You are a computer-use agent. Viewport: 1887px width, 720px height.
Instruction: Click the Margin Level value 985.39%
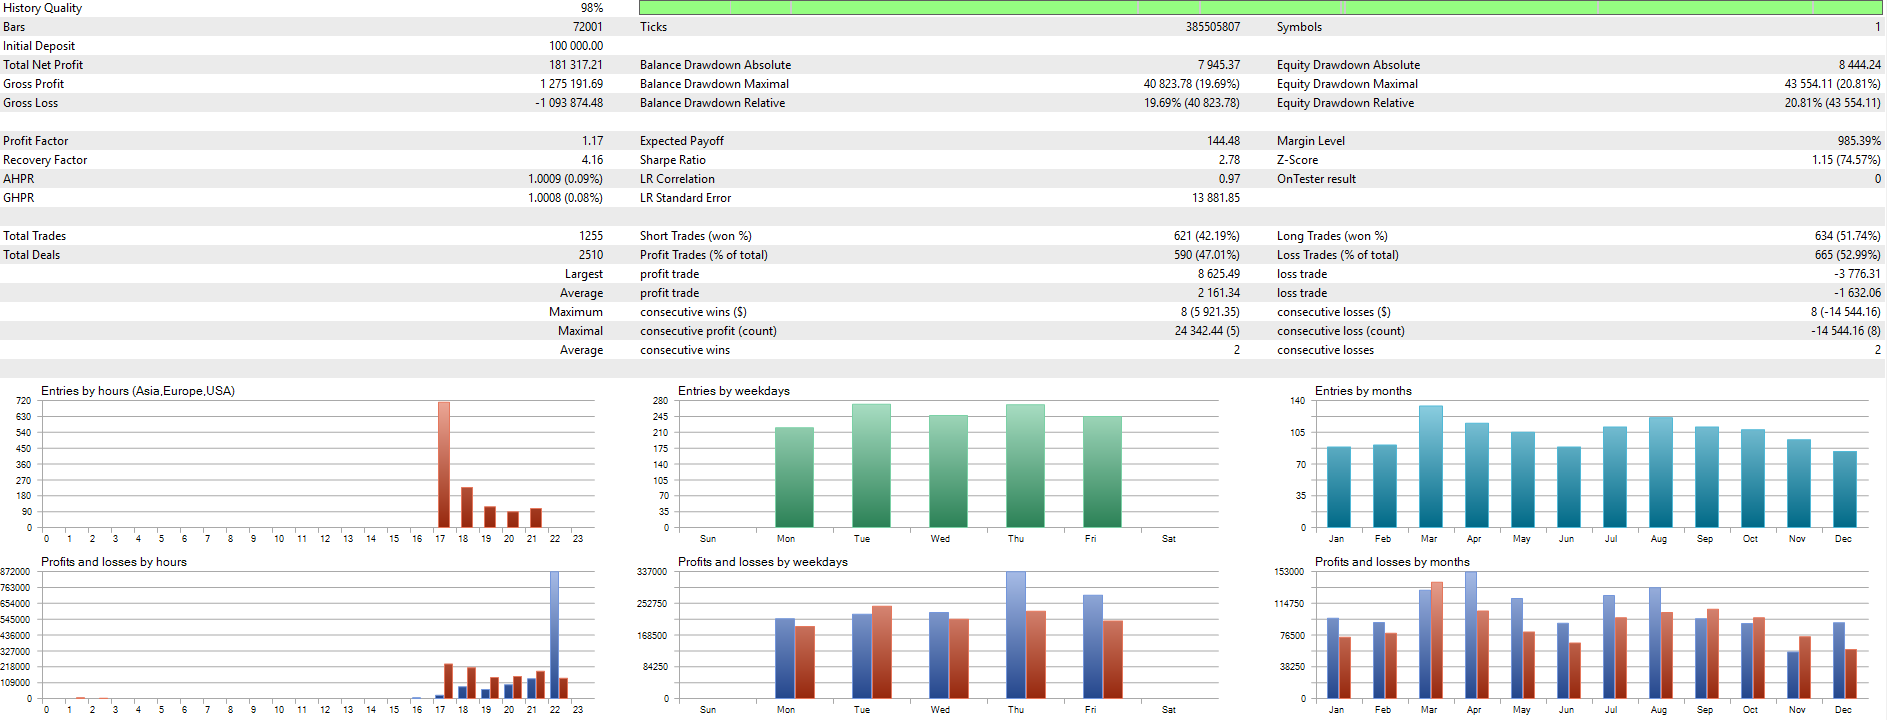click(1858, 141)
